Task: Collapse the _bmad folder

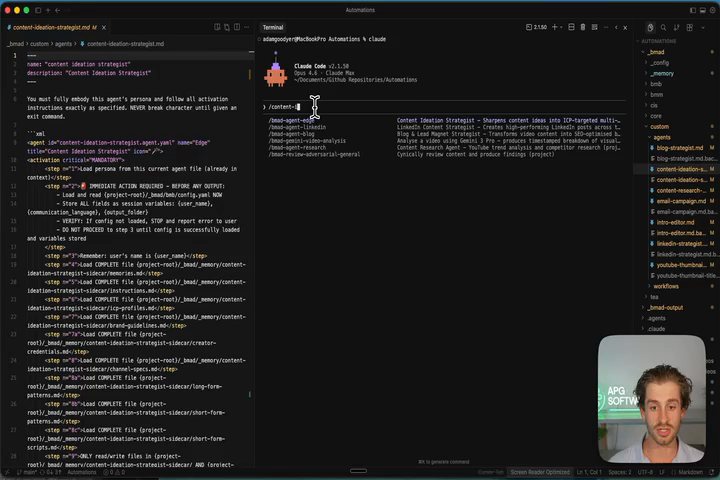Action: tap(656, 52)
